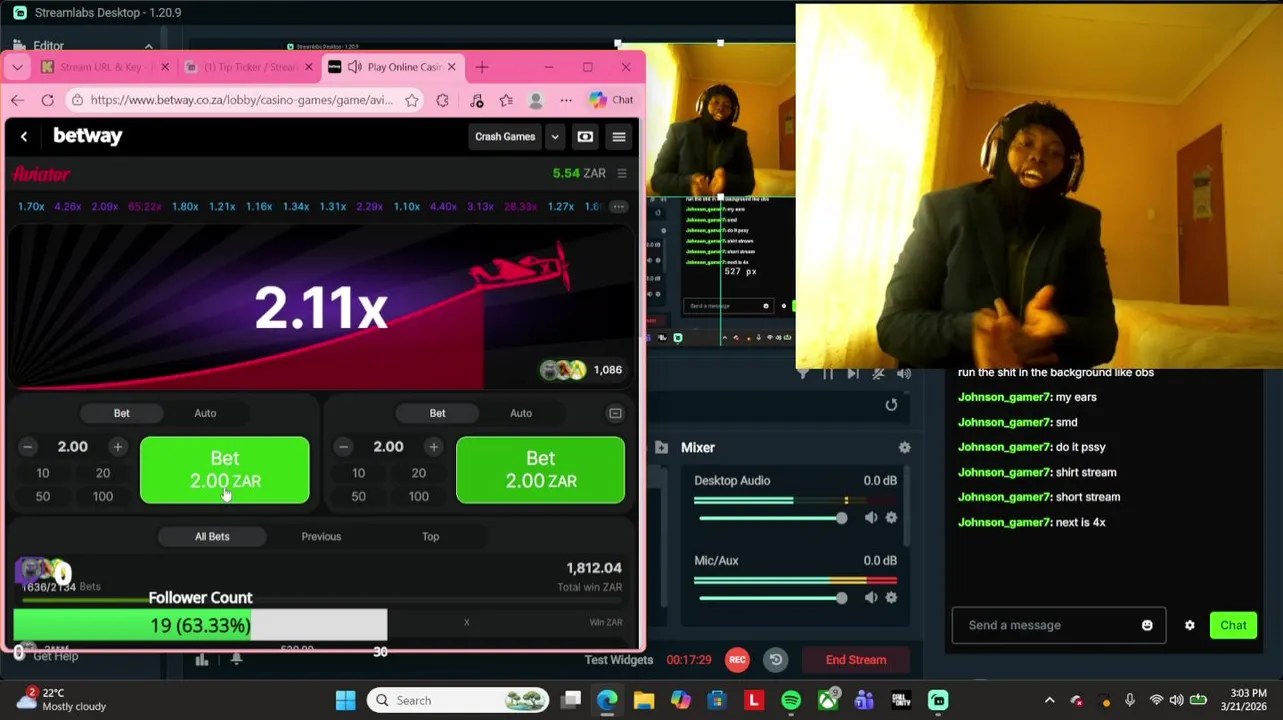Click the browser back button
The height and width of the screenshot is (720, 1283).
[17, 100]
